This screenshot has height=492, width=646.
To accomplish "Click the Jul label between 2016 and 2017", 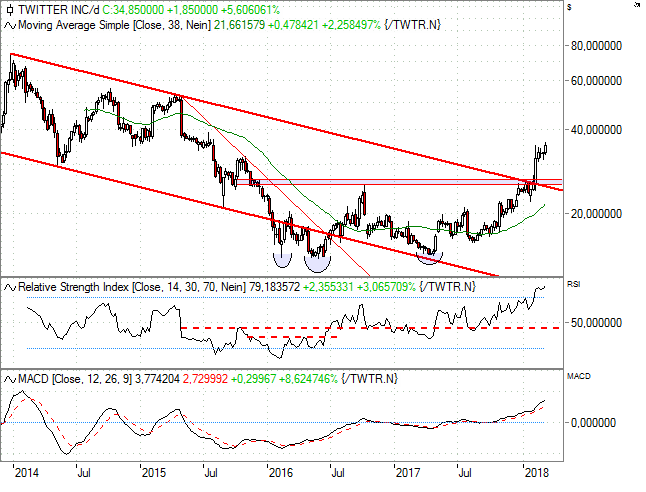I will tap(338, 473).
